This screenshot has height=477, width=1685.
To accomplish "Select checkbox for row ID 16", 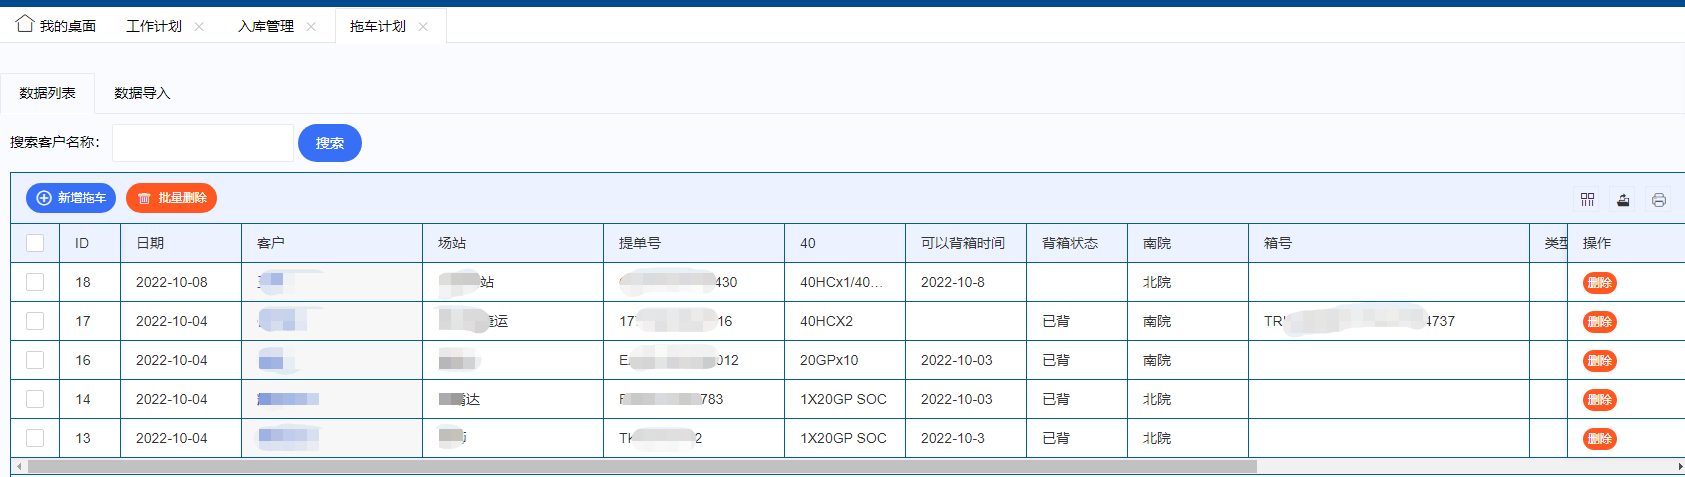I will (35, 360).
